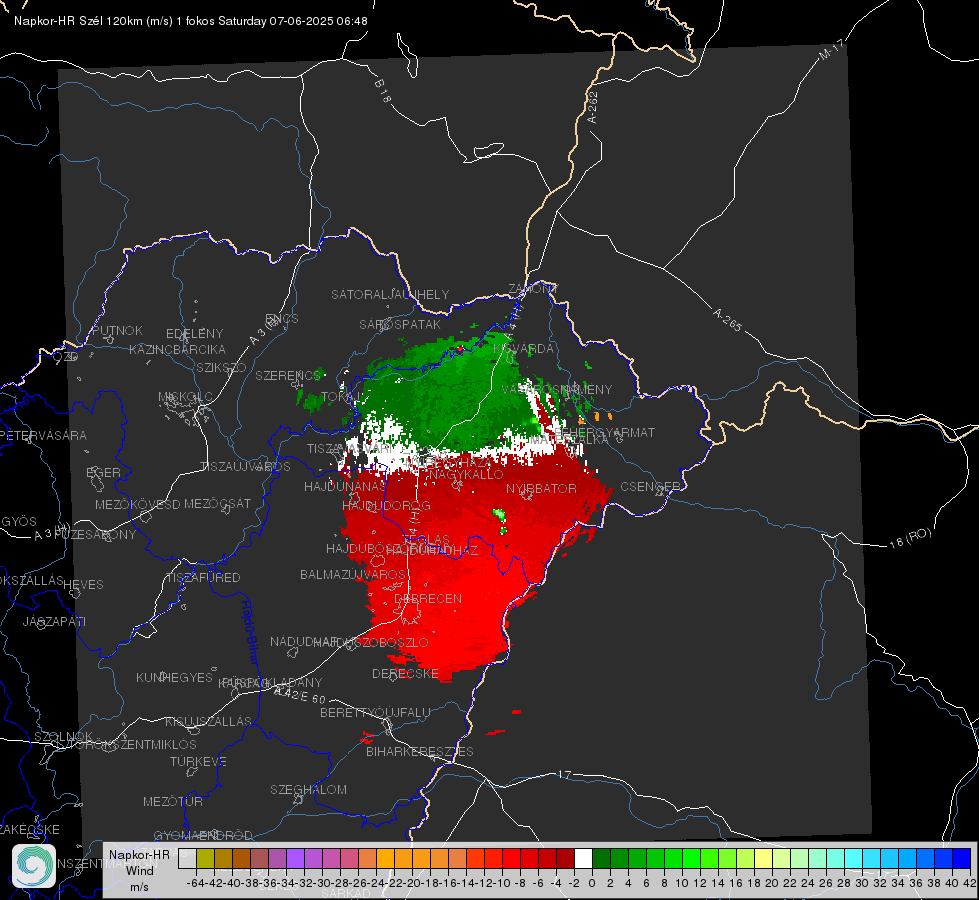The image size is (979, 900).
Task: Click the BERETTYOUJFALU city label
Action: (x=375, y=712)
